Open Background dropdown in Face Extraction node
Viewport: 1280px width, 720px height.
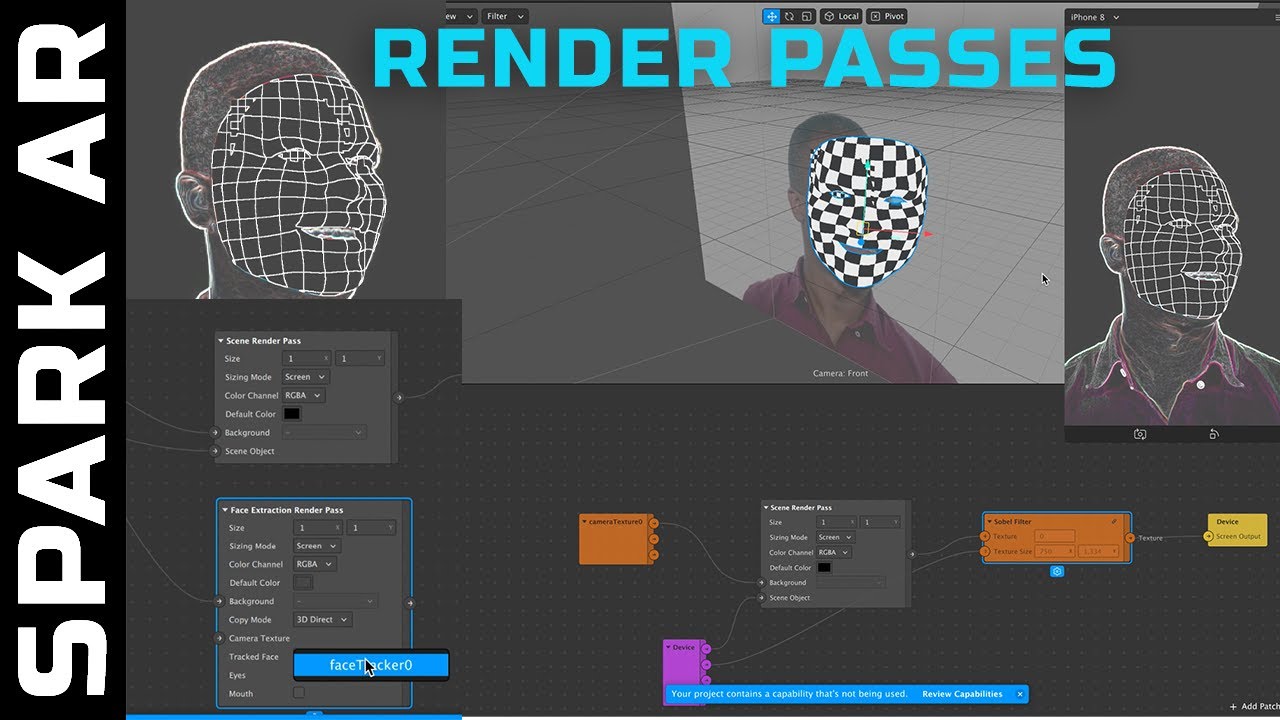[x=335, y=601]
